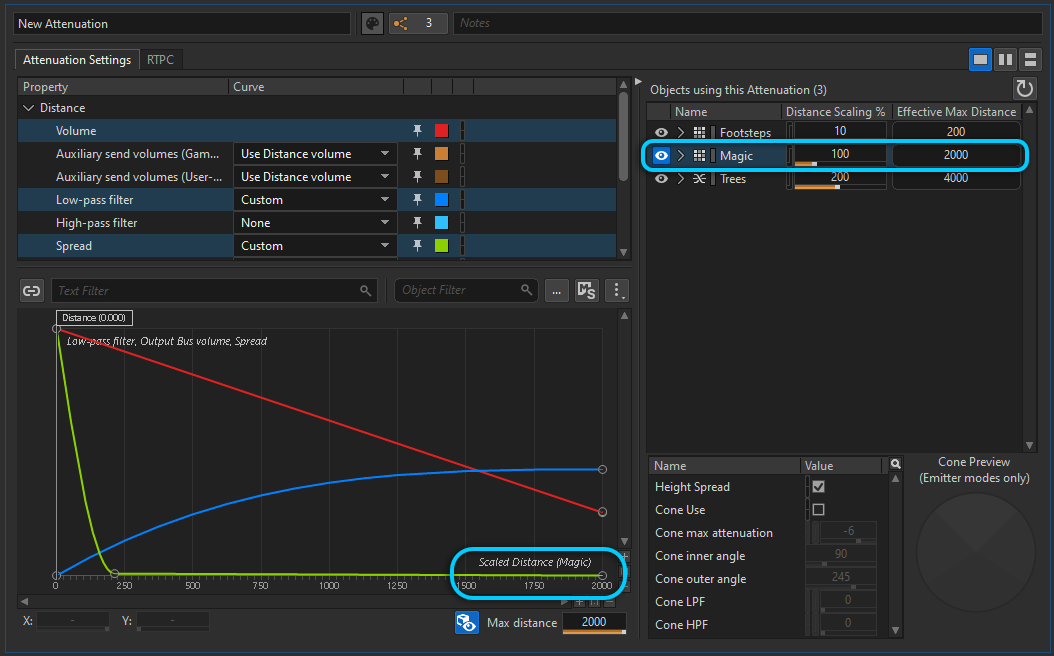1054x656 pixels.
Task: Open the color settings palette icon
Action: (x=371, y=23)
